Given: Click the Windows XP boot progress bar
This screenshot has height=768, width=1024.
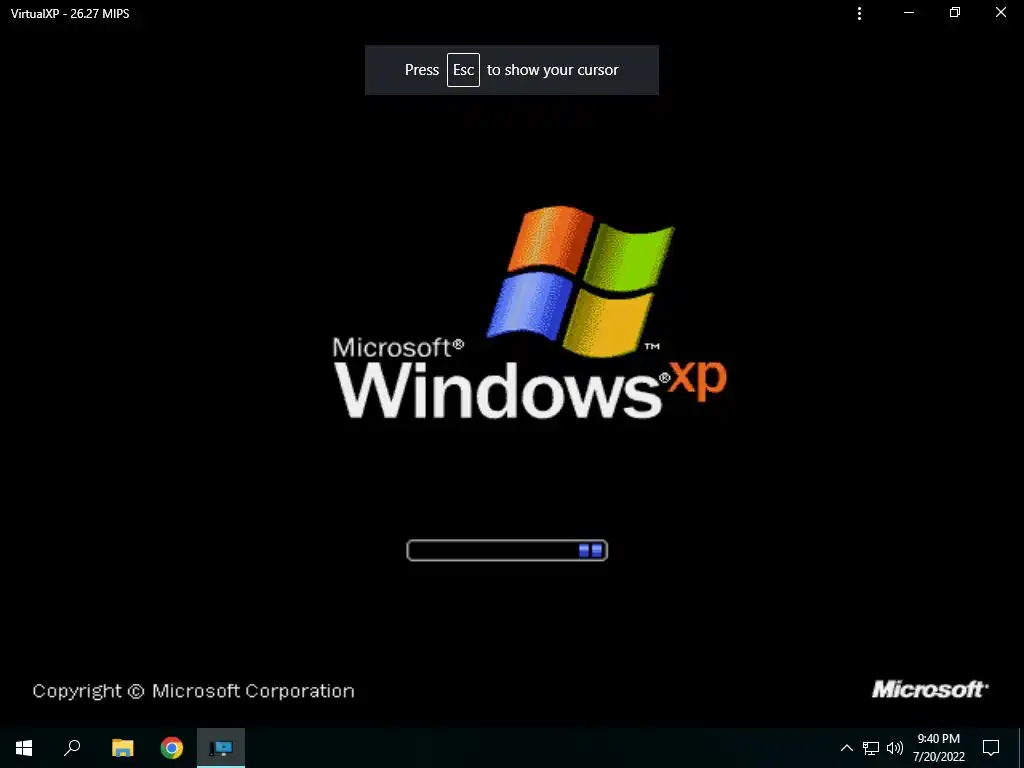Looking at the screenshot, I should point(507,551).
